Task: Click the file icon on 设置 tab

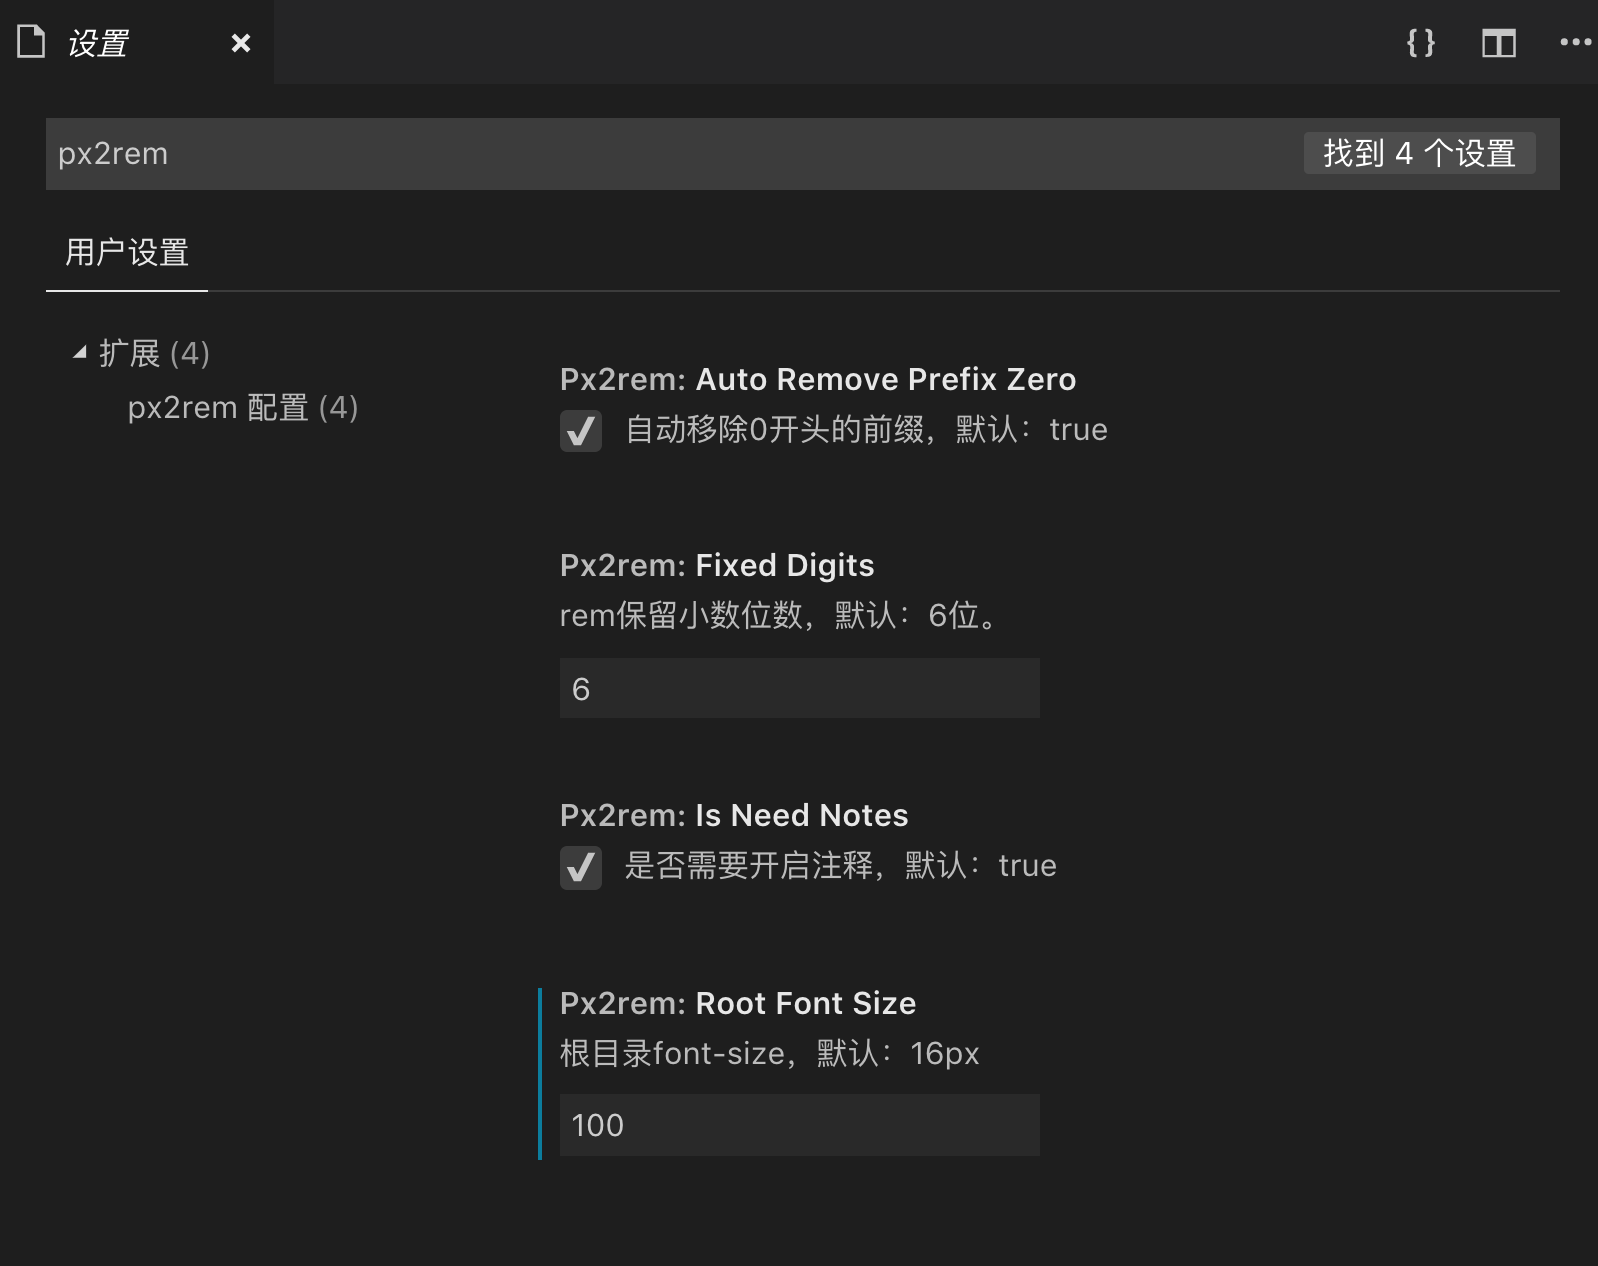Action: coord(32,42)
